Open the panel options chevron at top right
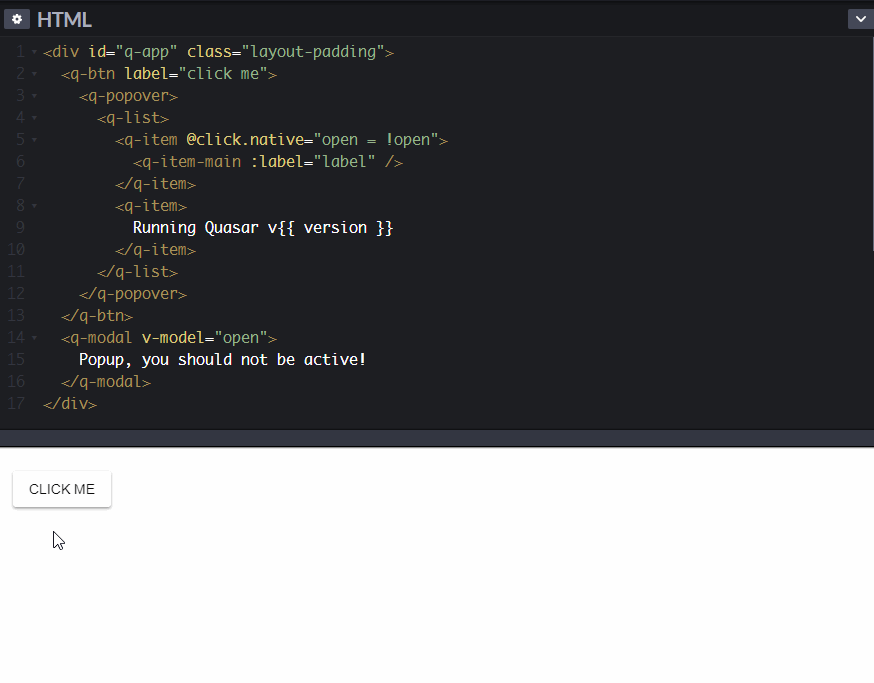 tap(860, 18)
